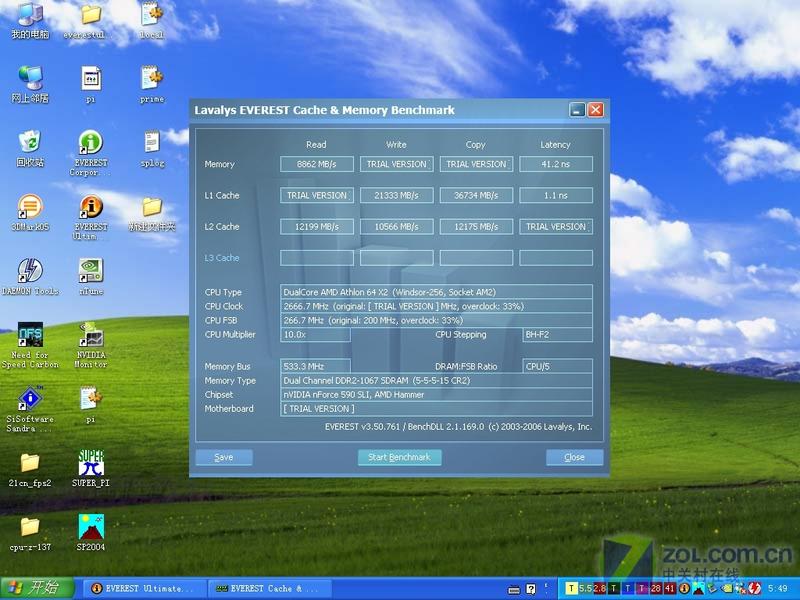Click the L1 Cache Copy 36734 MB/s field
Viewport: 800px width, 600px height.
pyautogui.click(x=476, y=195)
